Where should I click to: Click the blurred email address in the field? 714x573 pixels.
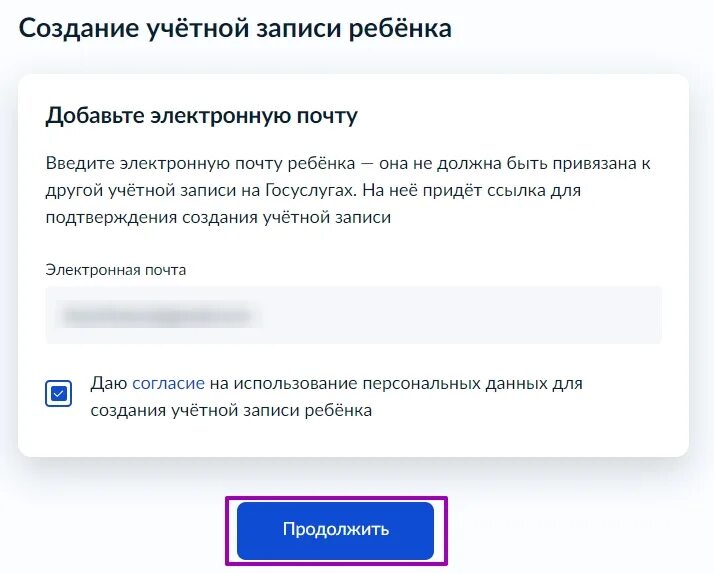(x=158, y=315)
